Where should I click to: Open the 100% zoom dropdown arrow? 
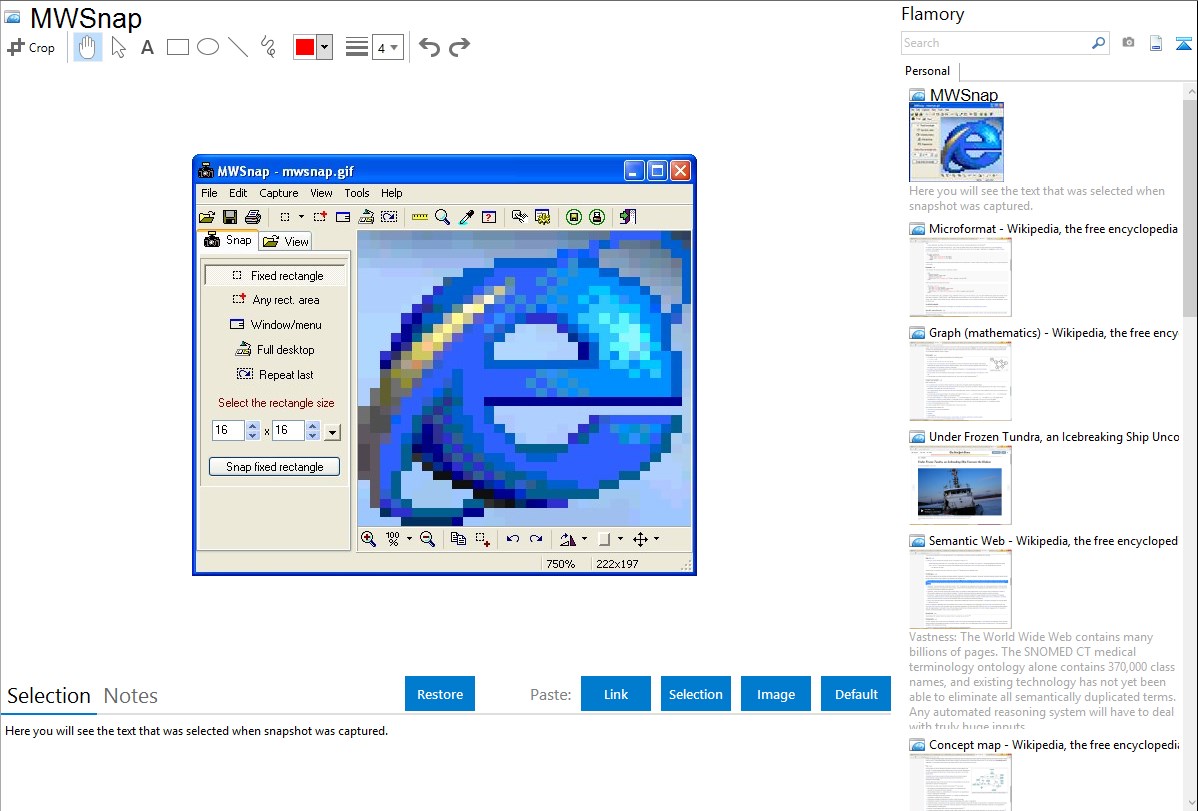coord(409,539)
